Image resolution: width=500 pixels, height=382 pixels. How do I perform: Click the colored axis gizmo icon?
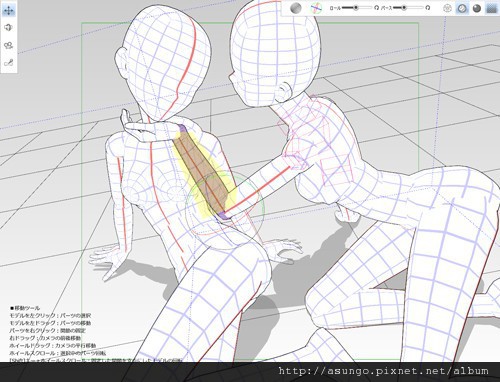coord(316,8)
